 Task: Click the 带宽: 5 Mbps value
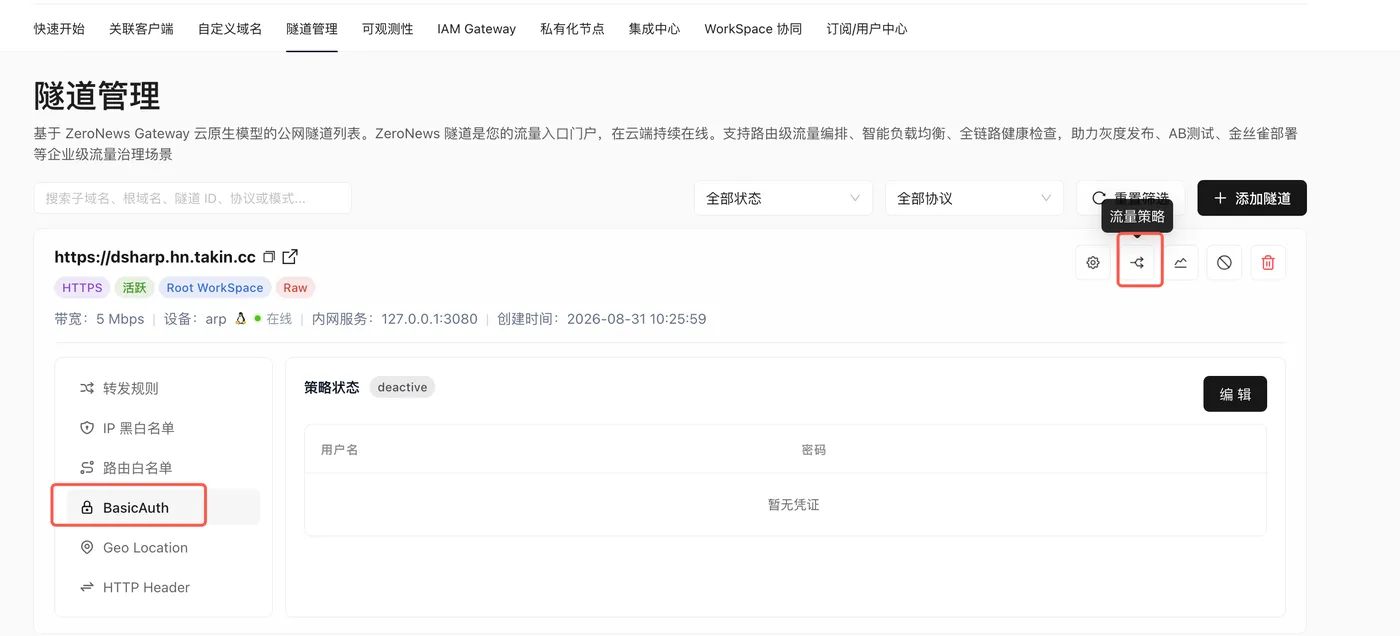99,319
